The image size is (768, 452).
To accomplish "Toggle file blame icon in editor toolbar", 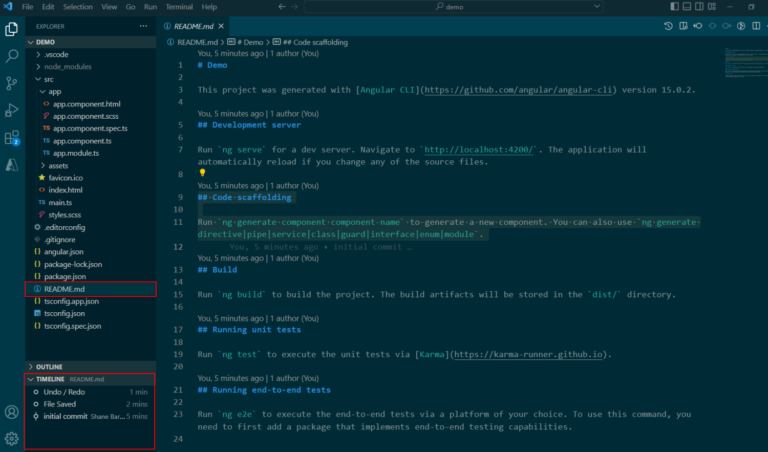I will click(x=741, y=26).
